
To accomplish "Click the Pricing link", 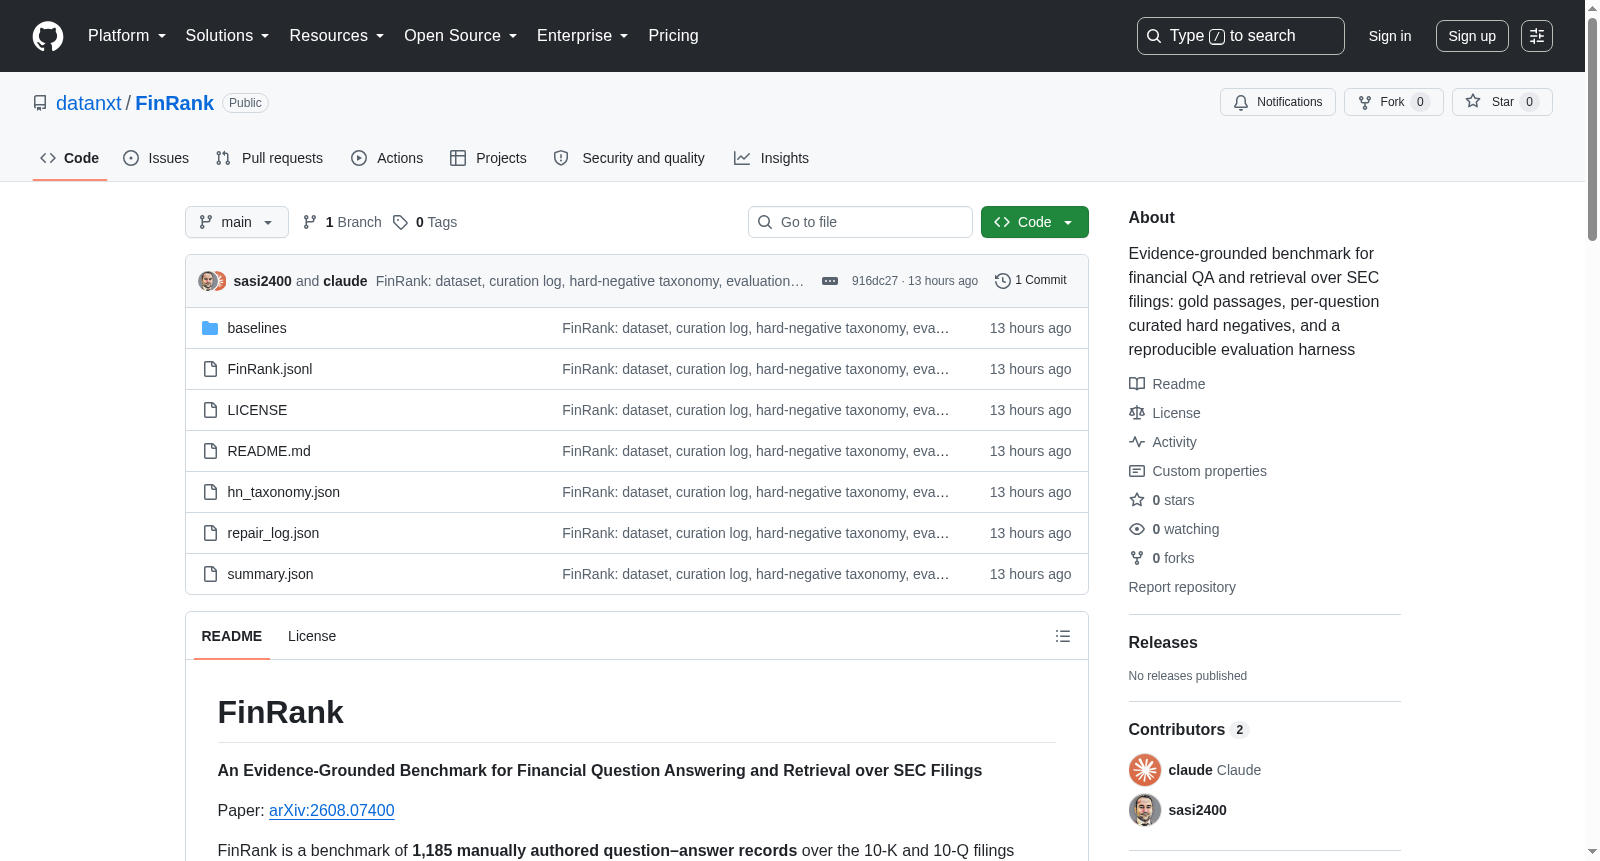I will coord(673,36).
